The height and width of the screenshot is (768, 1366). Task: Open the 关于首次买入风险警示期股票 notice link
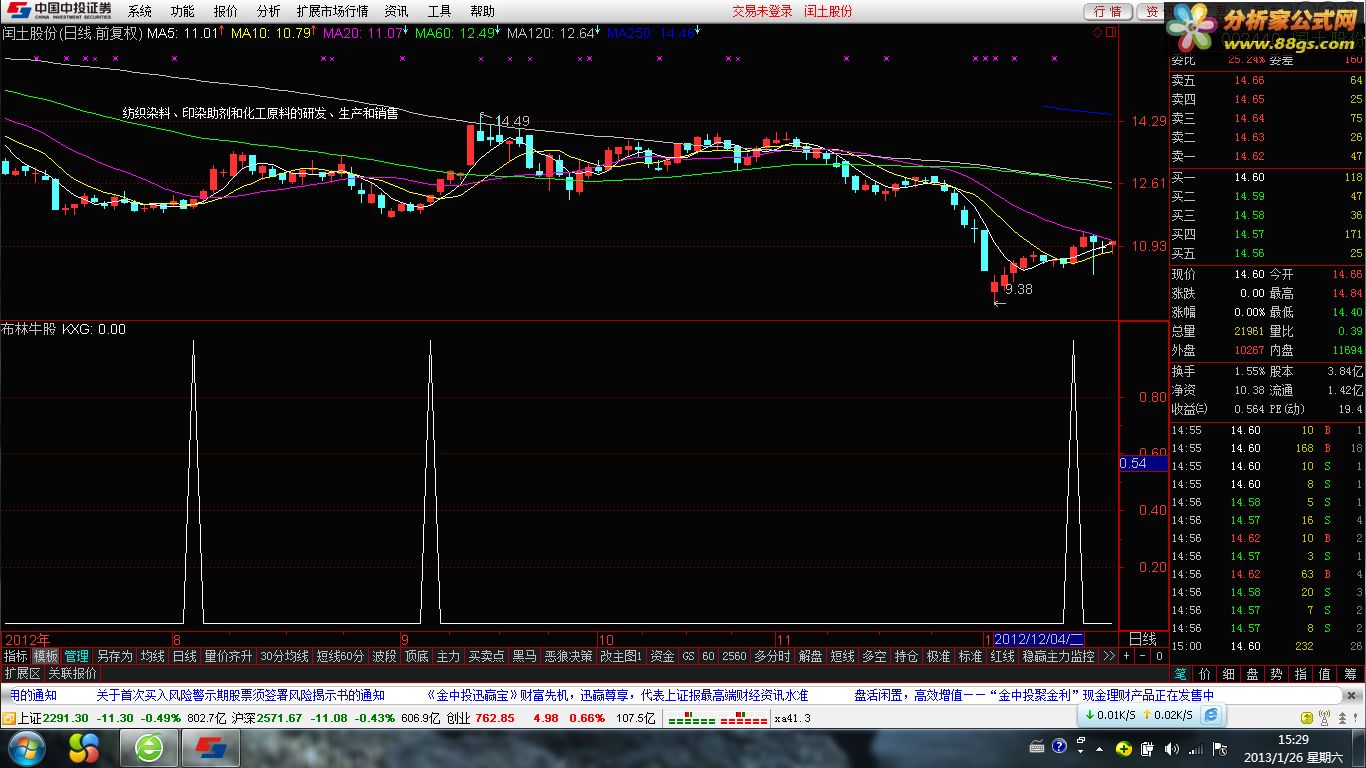(x=240, y=695)
